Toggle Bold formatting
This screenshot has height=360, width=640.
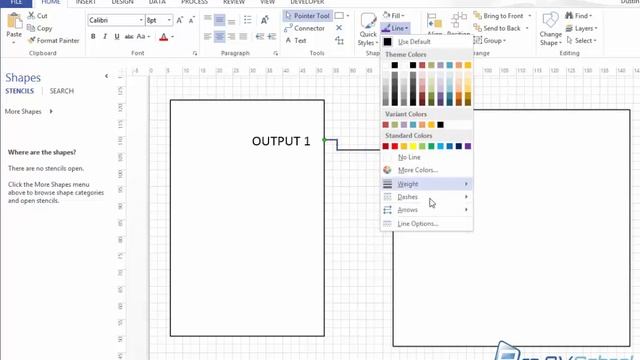point(93,37)
